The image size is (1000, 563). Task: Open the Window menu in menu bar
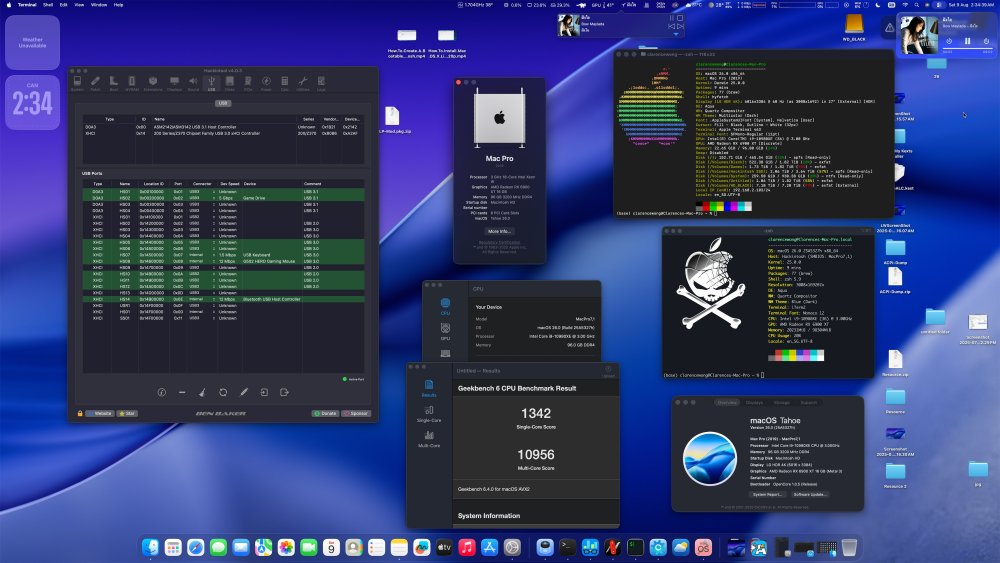(x=99, y=4)
